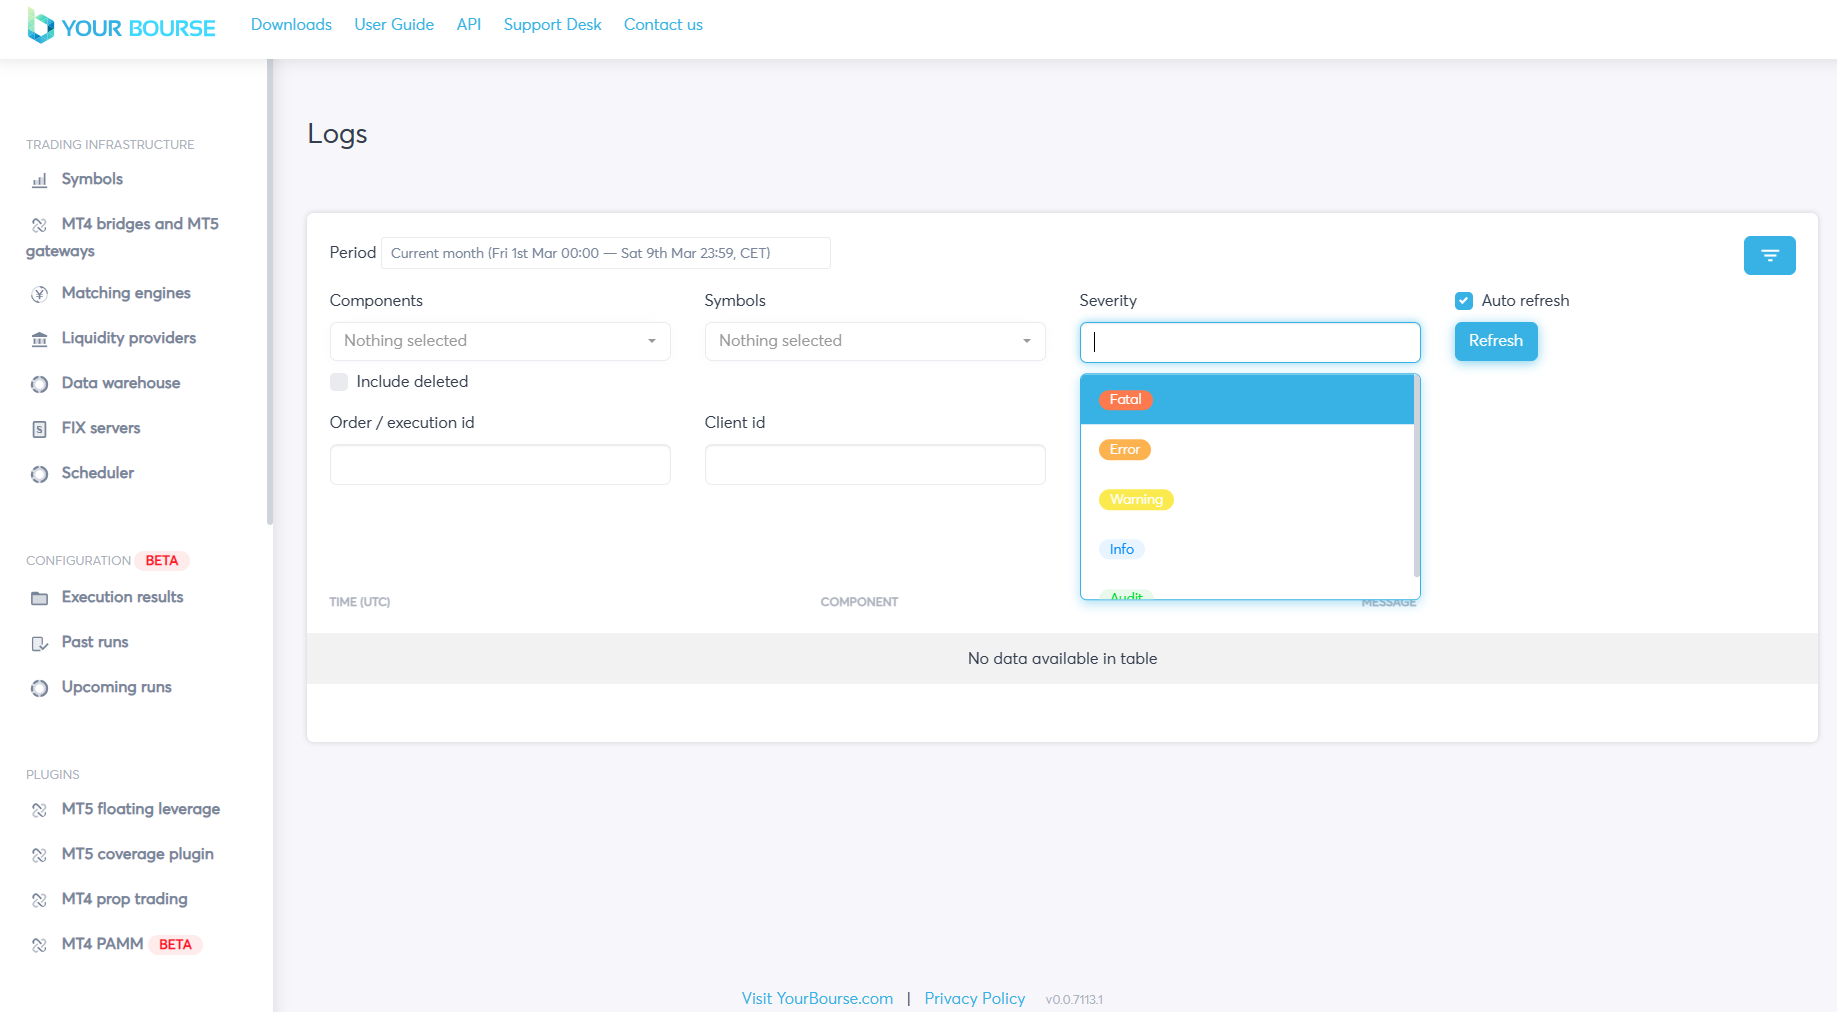This screenshot has height=1012, width=1837.
Task: Select the Fatal severity option
Action: point(1126,400)
